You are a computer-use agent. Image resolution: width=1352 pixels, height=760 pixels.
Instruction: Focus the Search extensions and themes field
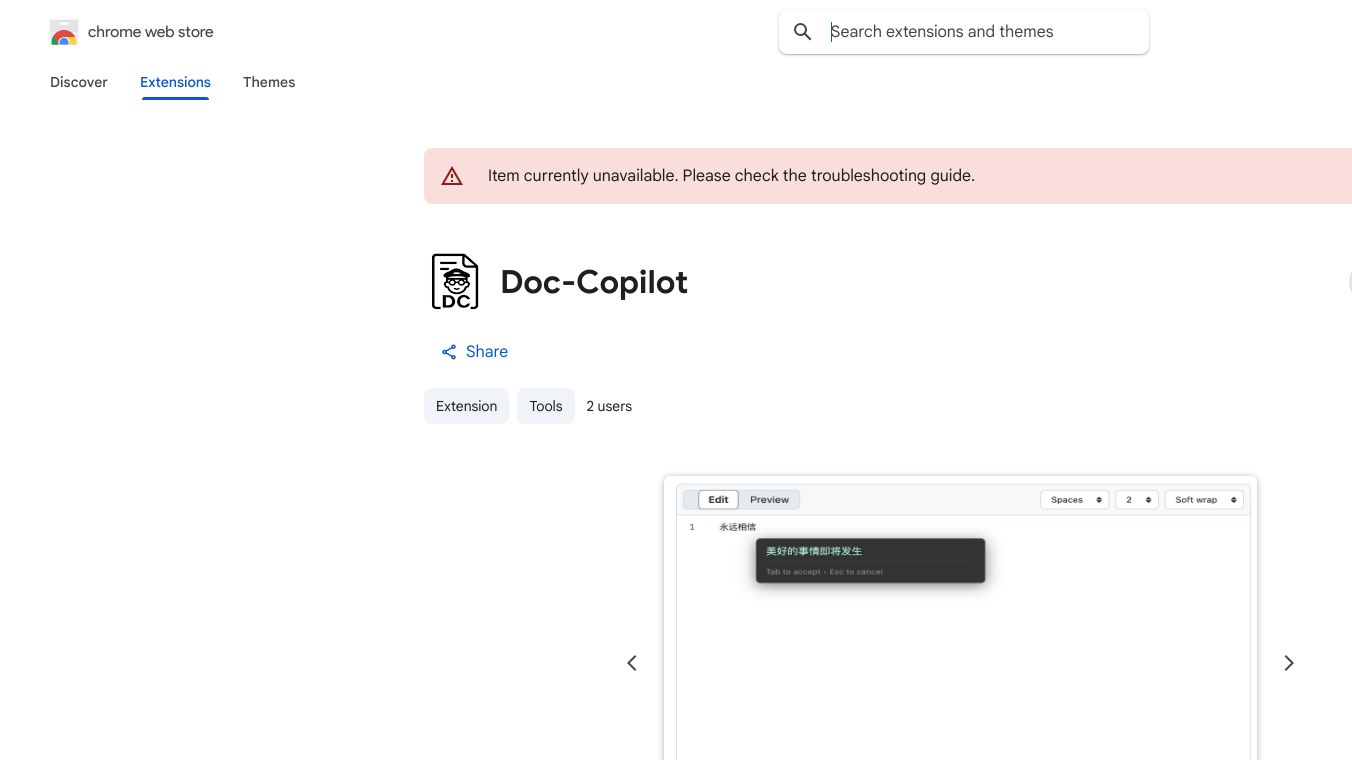click(980, 32)
